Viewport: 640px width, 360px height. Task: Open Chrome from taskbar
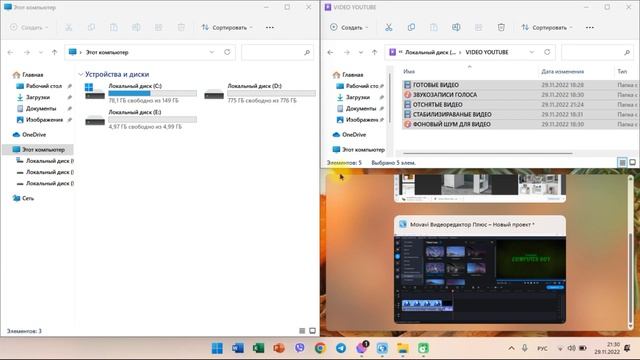tap(320, 348)
